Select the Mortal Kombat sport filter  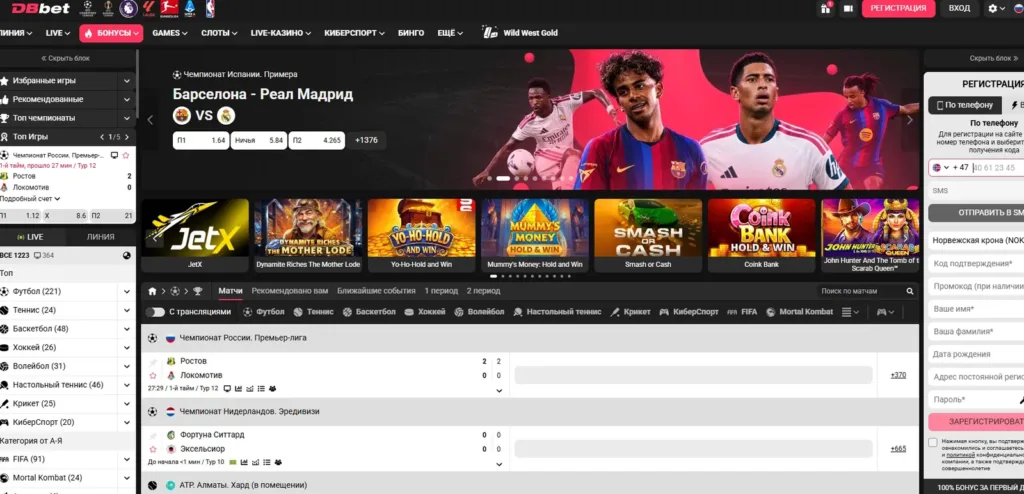click(800, 312)
